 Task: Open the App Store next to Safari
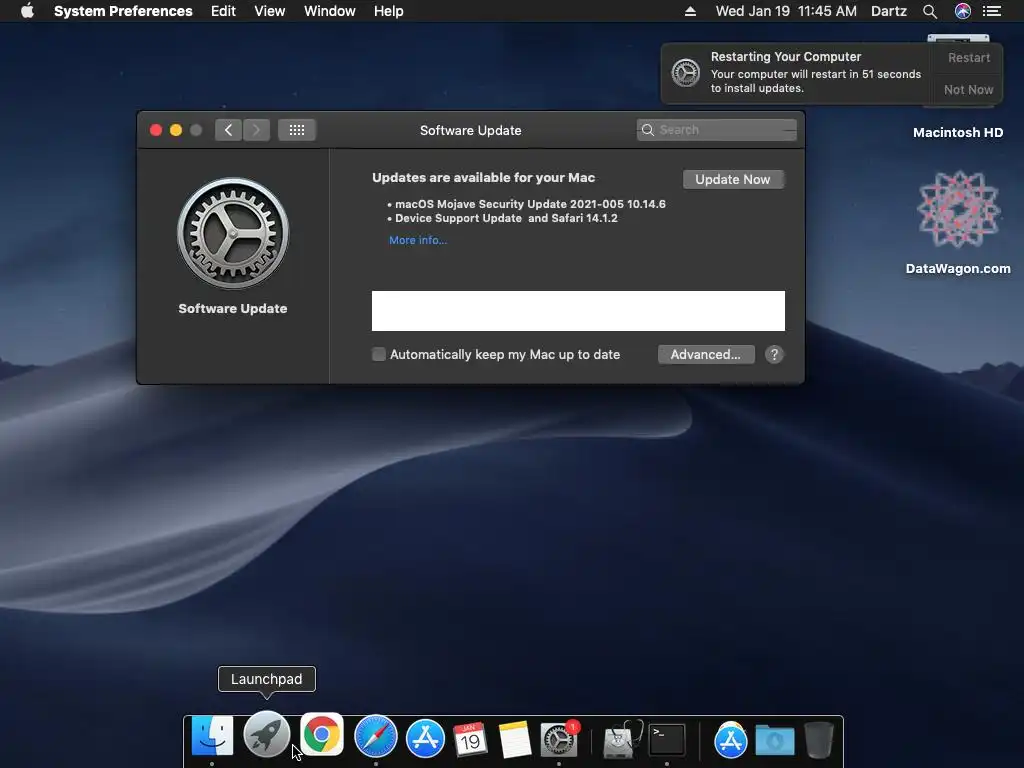pyautogui.click(x=425, y=739)
